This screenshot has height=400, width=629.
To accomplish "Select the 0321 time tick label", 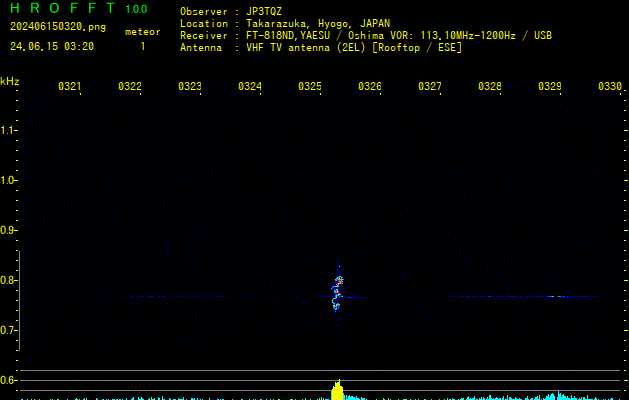I will (70, 87).
